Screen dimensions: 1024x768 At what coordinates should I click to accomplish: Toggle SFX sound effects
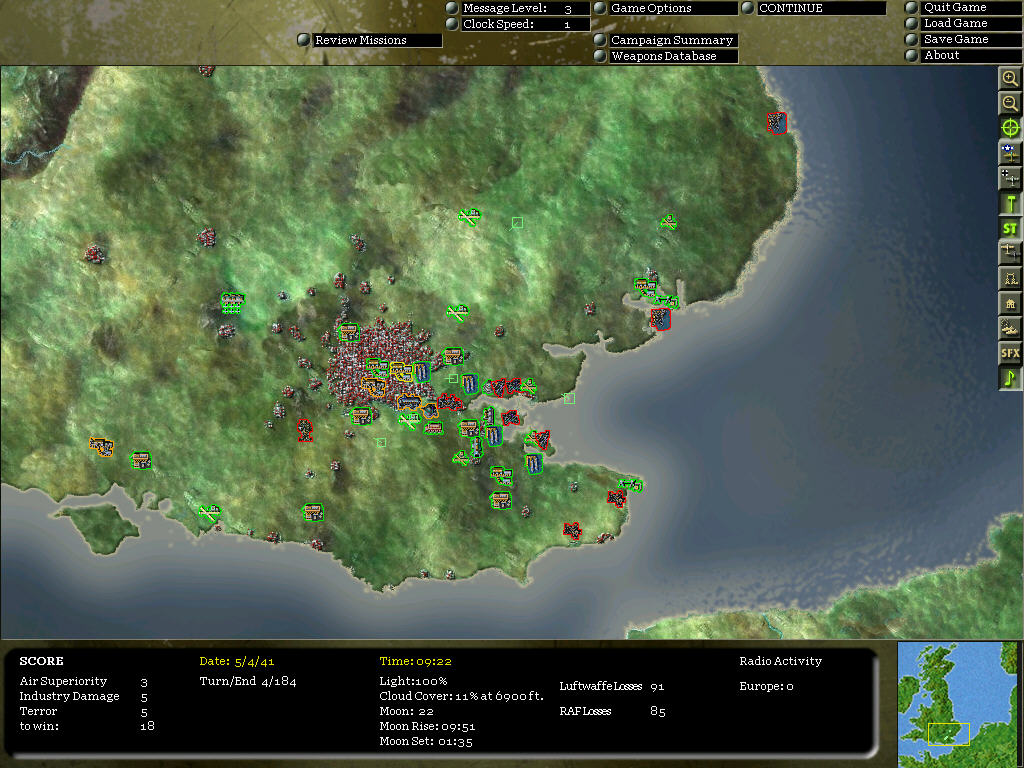pyautogui.click(x=1010, y=353)
